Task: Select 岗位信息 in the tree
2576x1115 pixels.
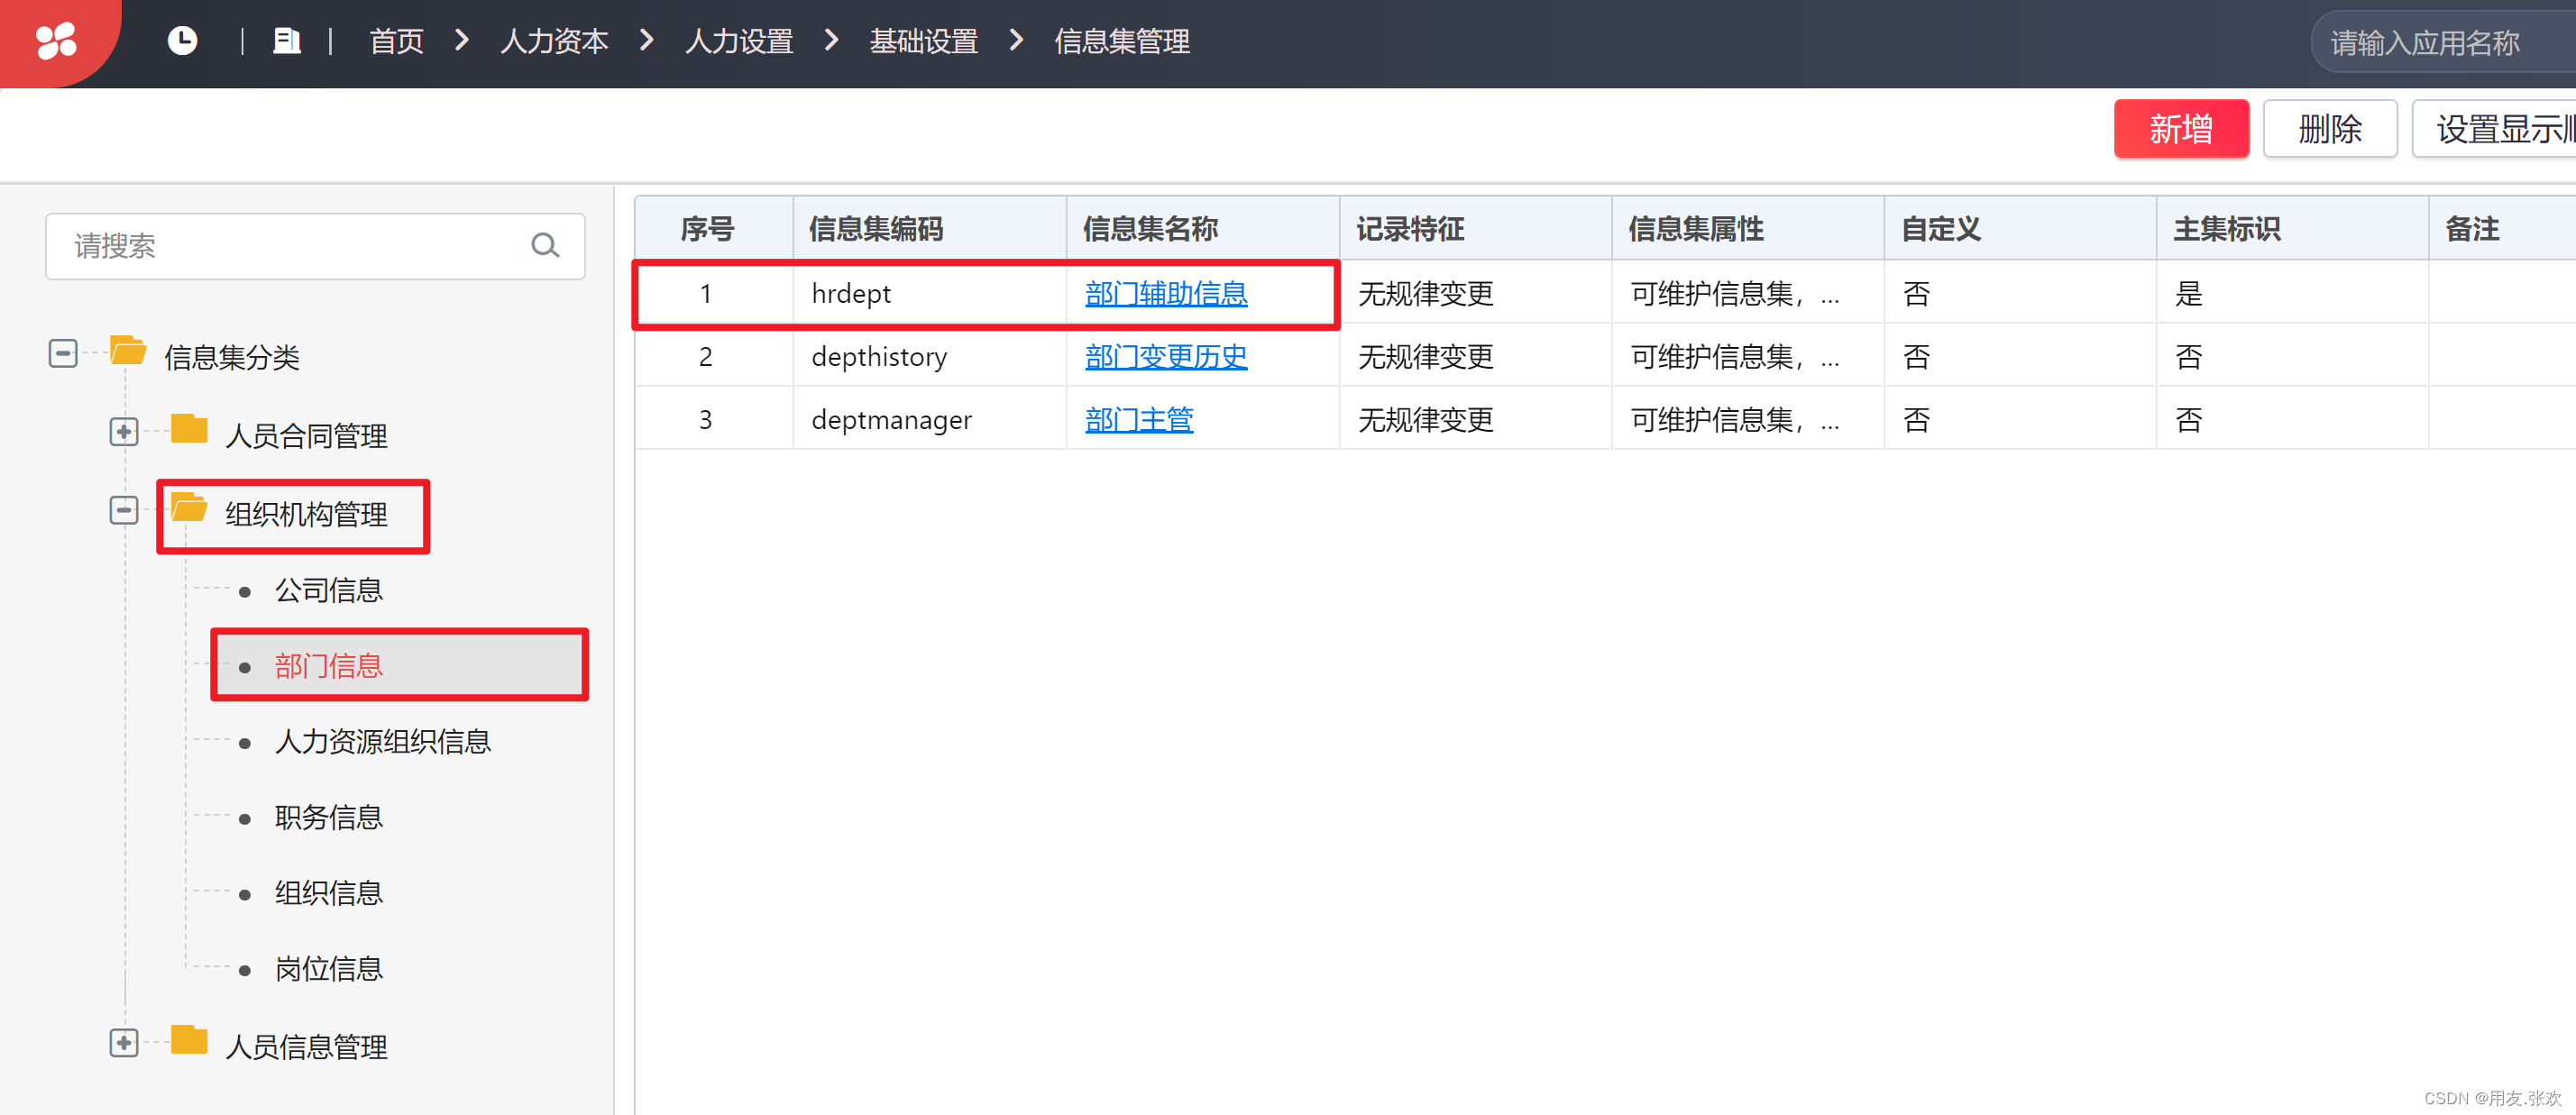Action: pyautogui.click(x=328, y=968)
